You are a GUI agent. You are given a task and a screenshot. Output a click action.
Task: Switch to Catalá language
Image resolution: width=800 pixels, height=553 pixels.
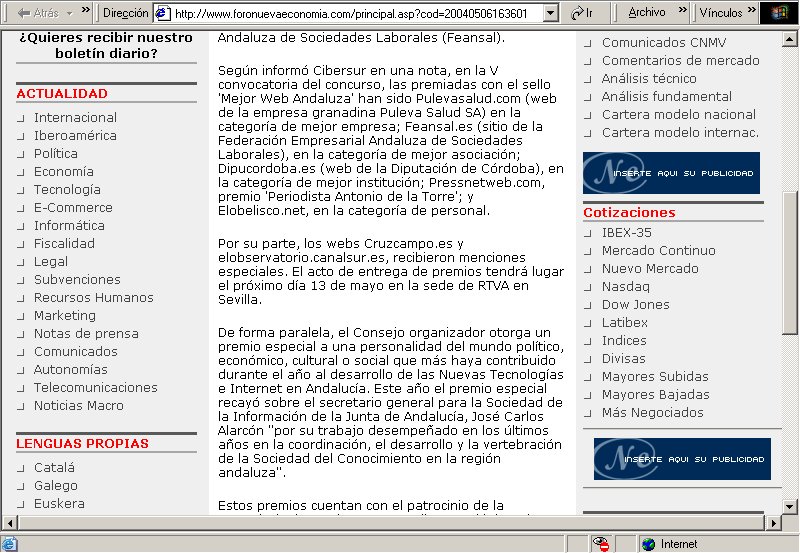(54, 467)
